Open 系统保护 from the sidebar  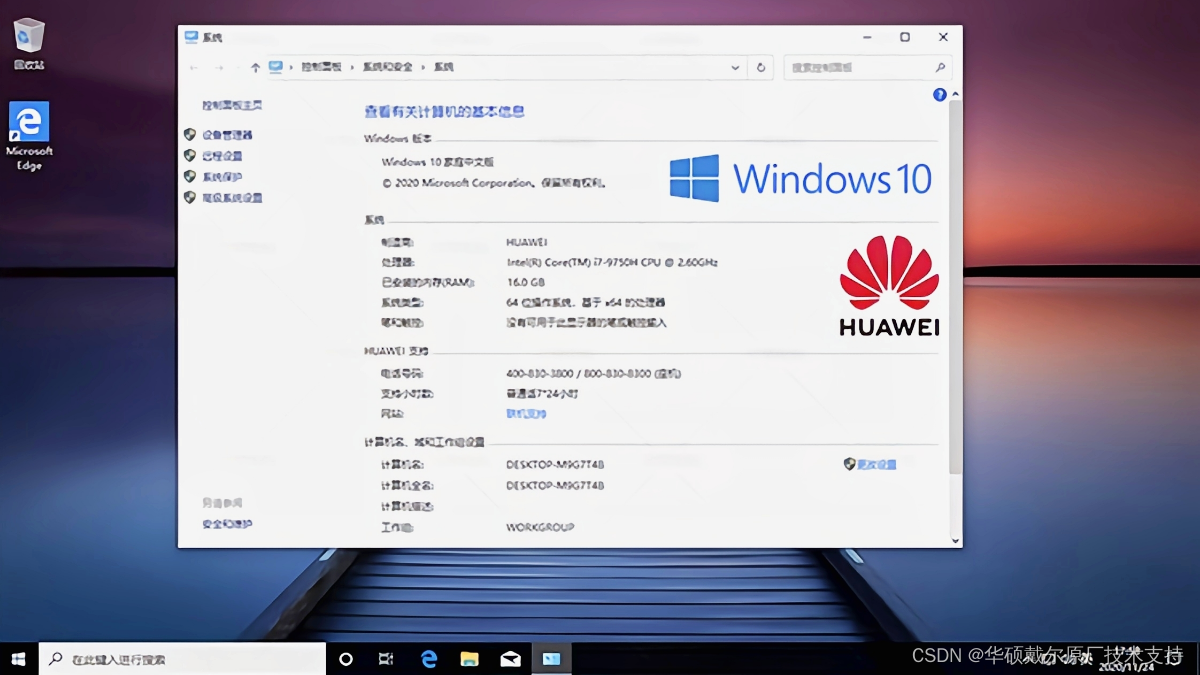coord(222,177)
